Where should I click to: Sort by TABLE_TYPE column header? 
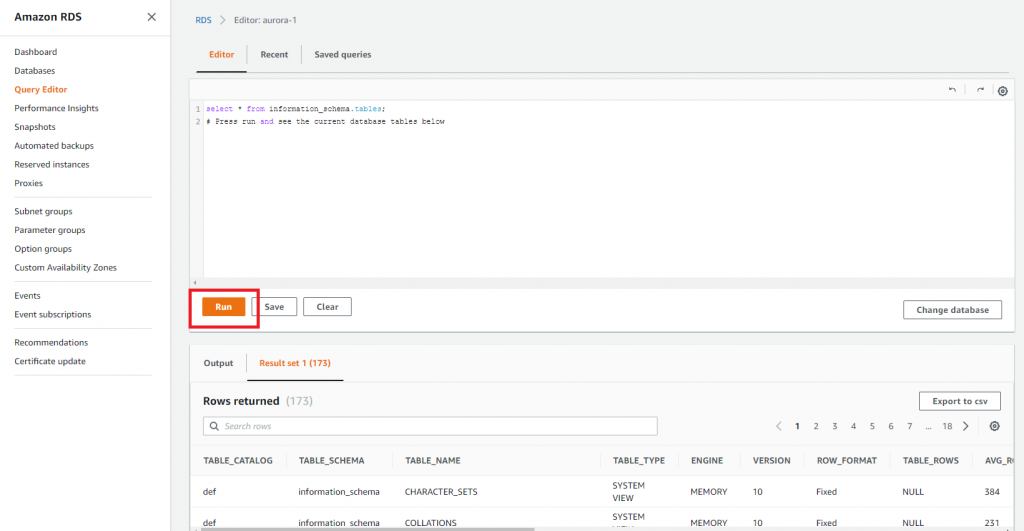pyautogui.click(x=639, y=460)
